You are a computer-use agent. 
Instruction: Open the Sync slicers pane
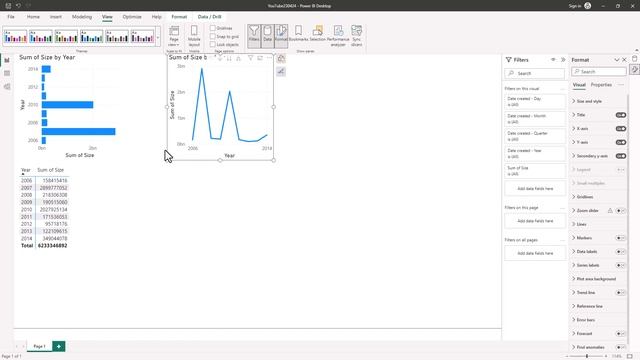pos(356,35)
